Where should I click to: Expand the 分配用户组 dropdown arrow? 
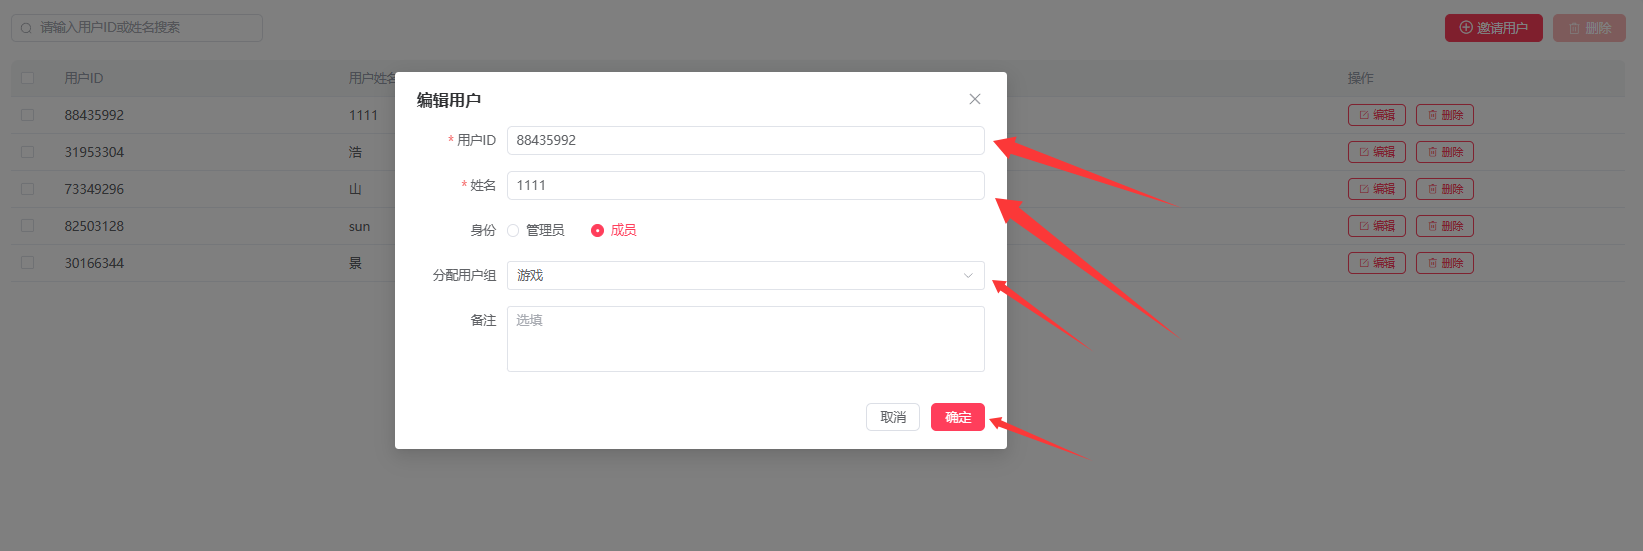968,275
